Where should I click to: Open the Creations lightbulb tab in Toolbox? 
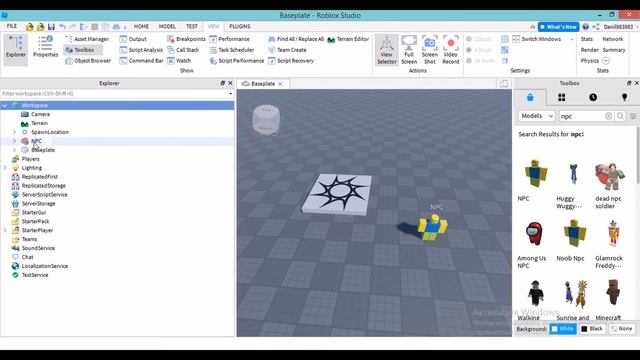tap(624, 97)
